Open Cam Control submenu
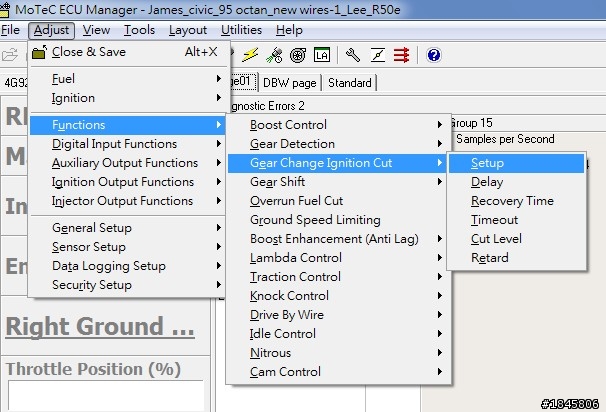 point(338,371)
